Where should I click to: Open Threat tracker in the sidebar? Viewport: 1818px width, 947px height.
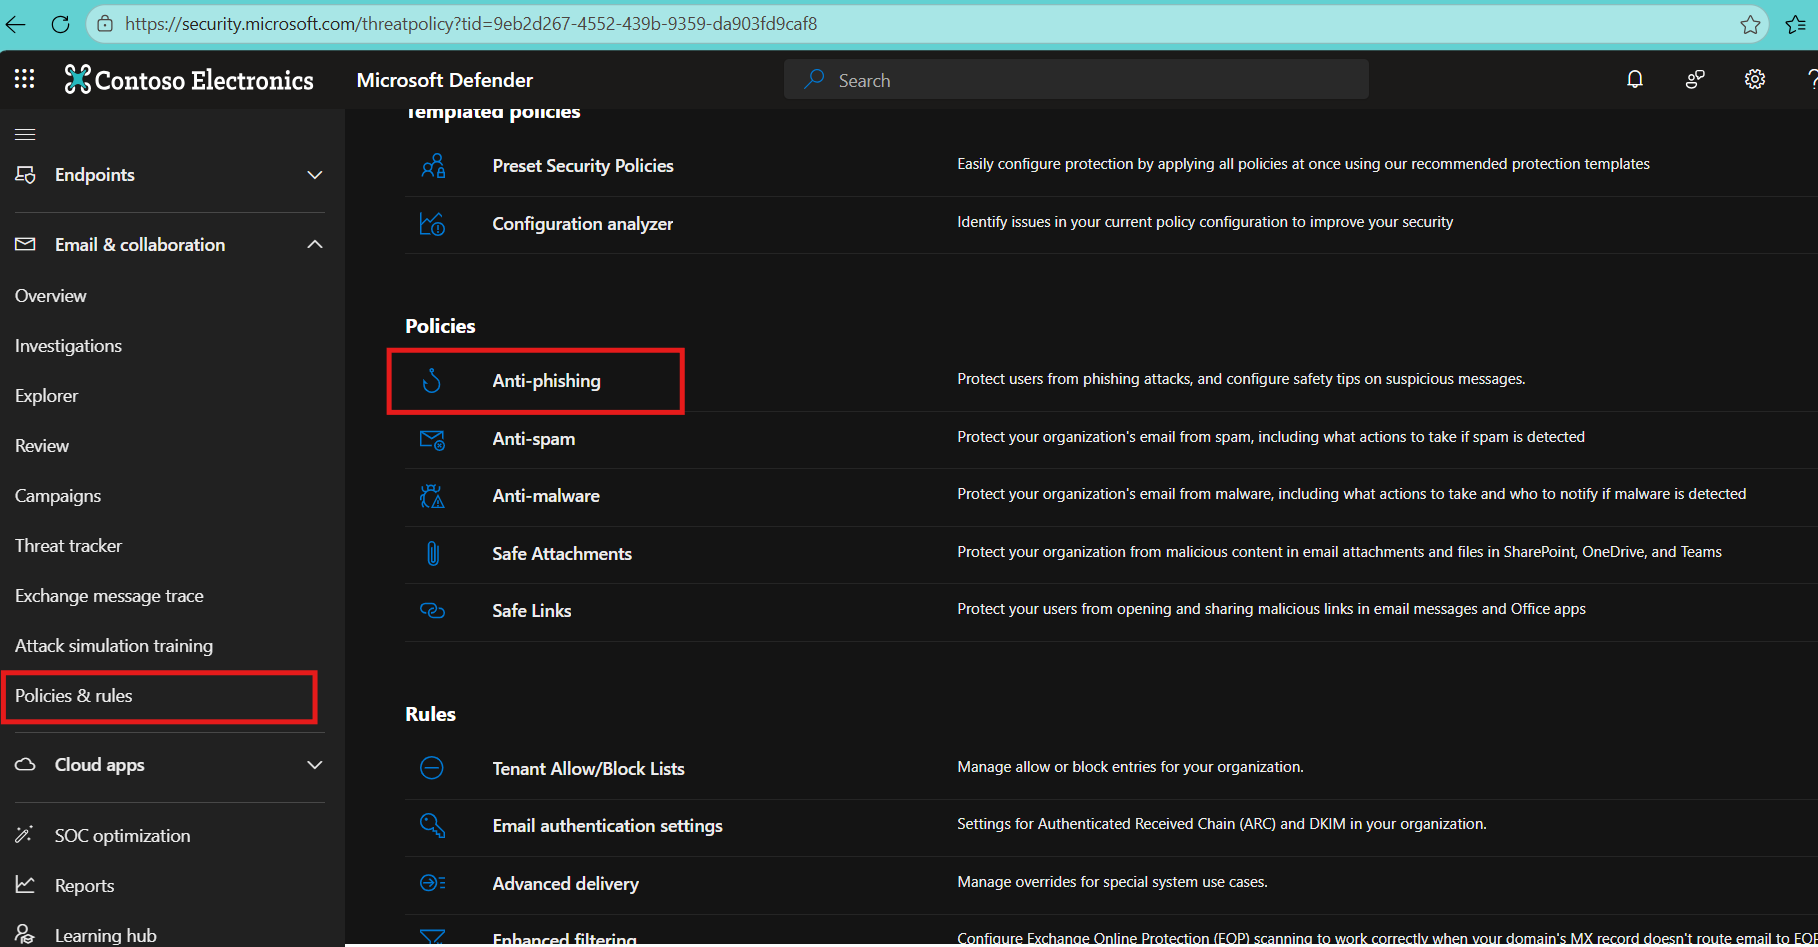68,546
